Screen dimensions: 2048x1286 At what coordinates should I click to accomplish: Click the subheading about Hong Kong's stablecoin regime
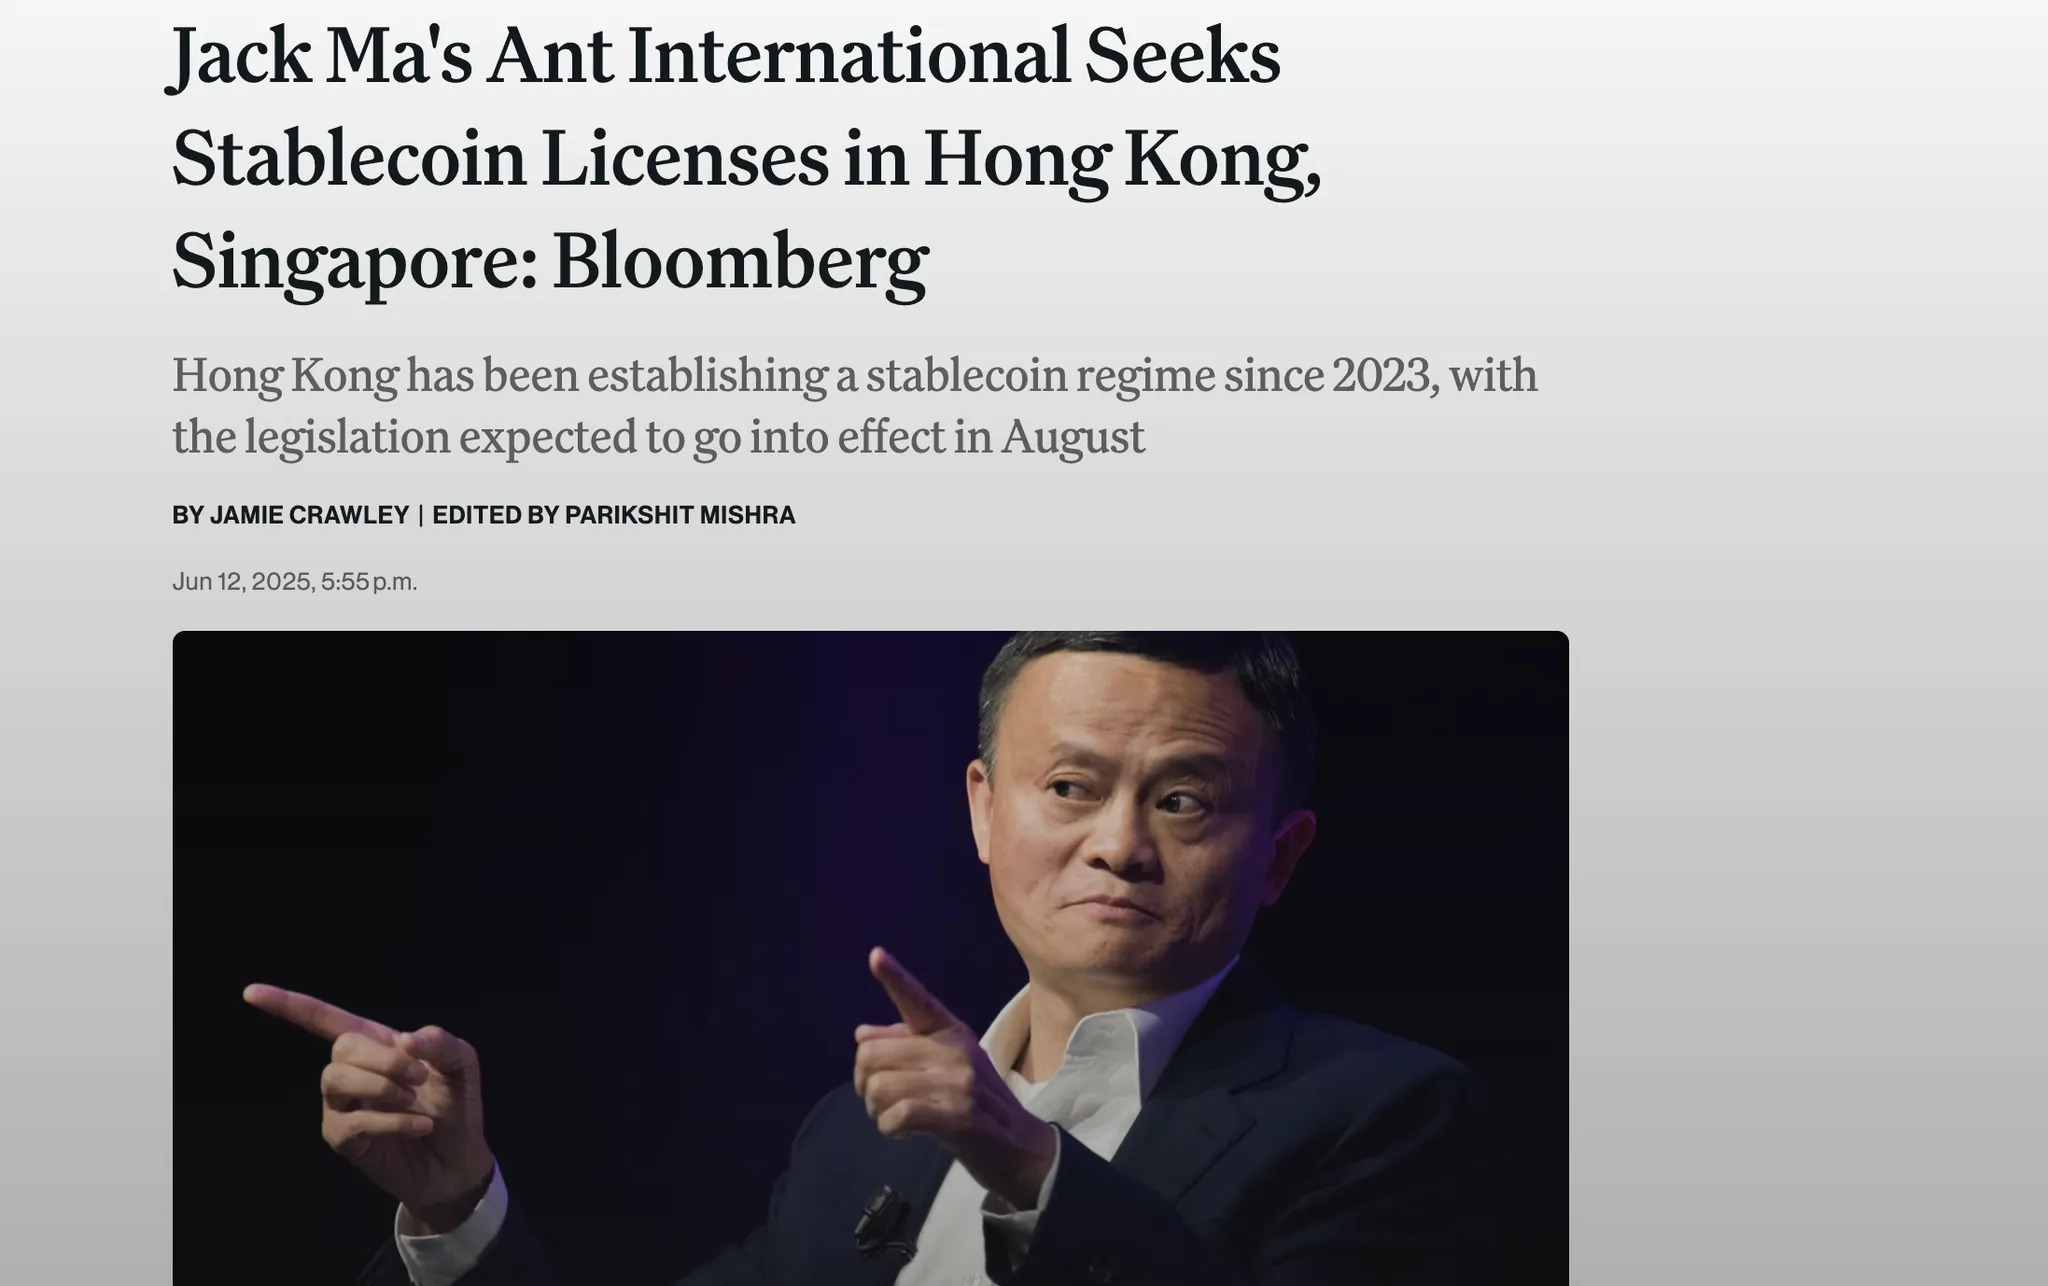(854, 405)
